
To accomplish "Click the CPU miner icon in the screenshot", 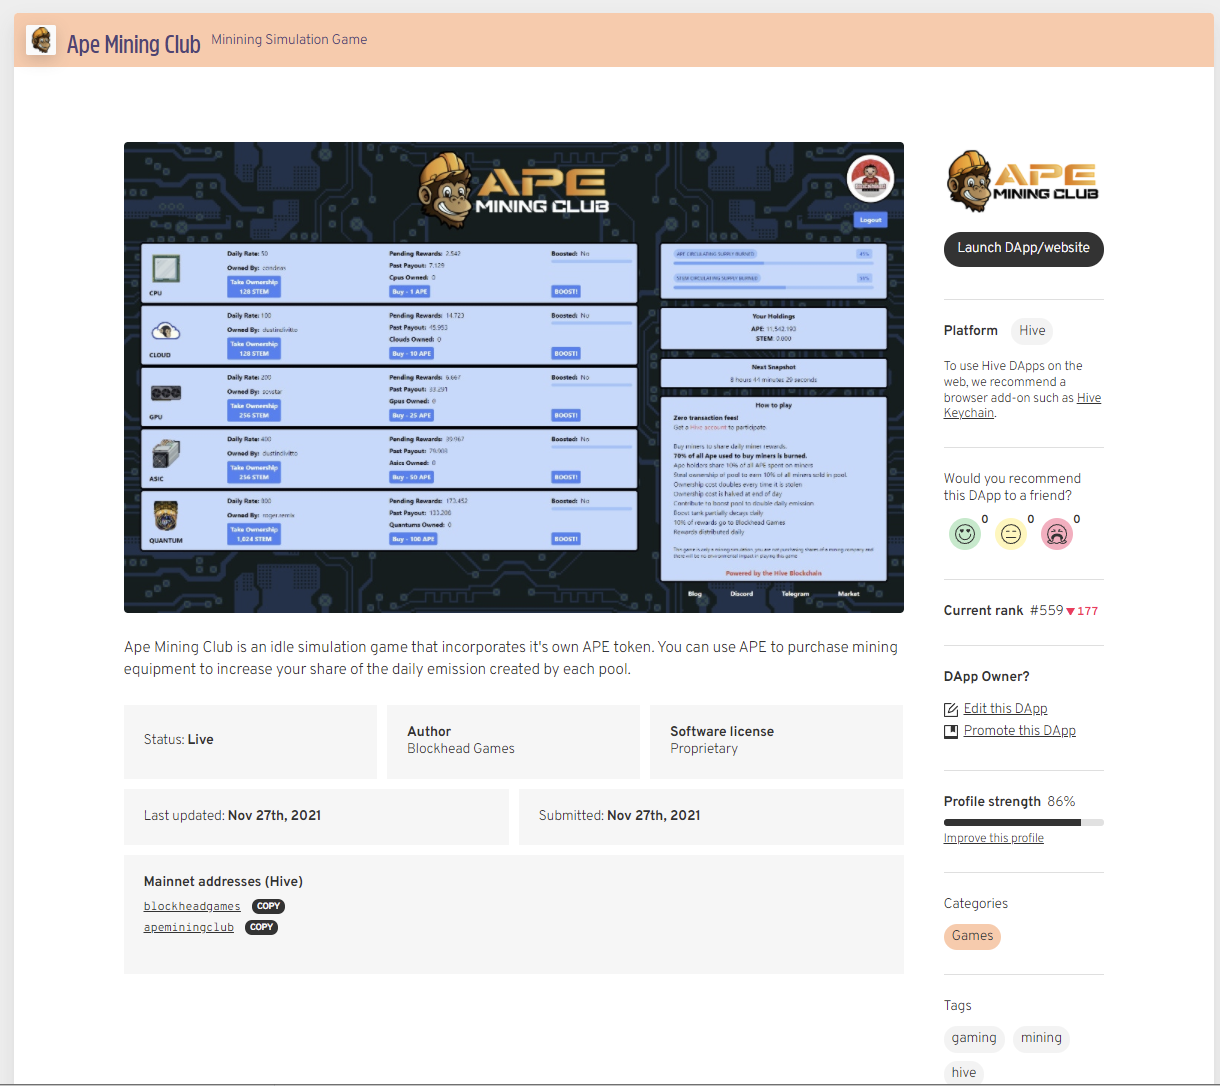I will [x=165, y=269].
